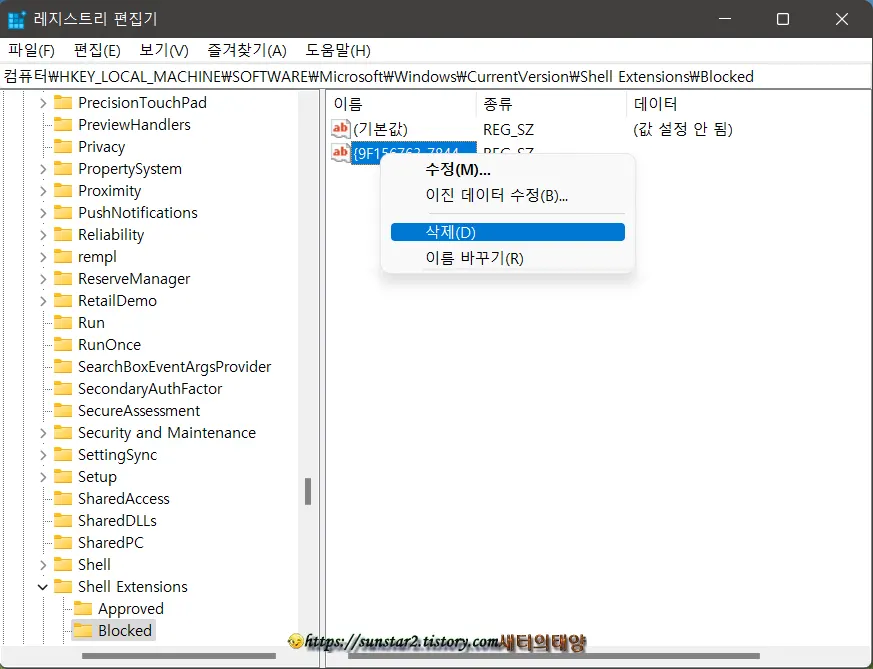
Task: Click the Registry Editor icon in title bar
Action: click(x=17, y=19)
